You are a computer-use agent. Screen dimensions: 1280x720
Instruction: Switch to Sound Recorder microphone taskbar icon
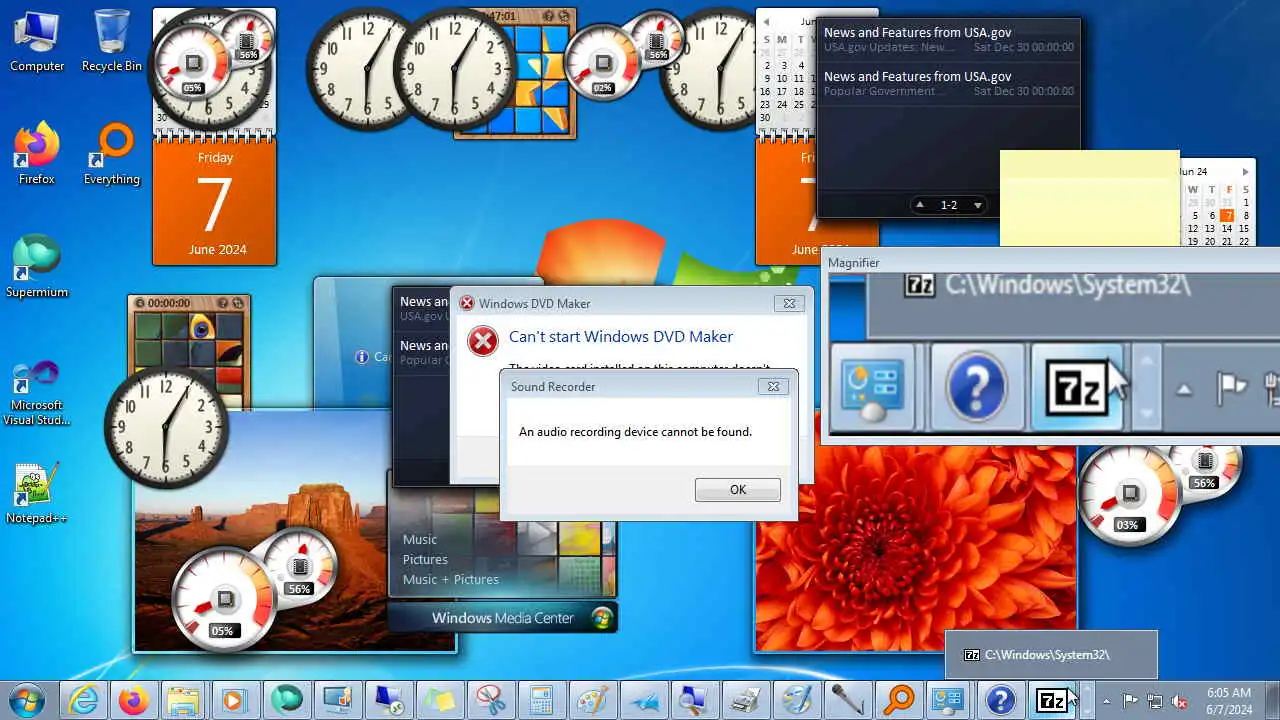tap(847, 700)
